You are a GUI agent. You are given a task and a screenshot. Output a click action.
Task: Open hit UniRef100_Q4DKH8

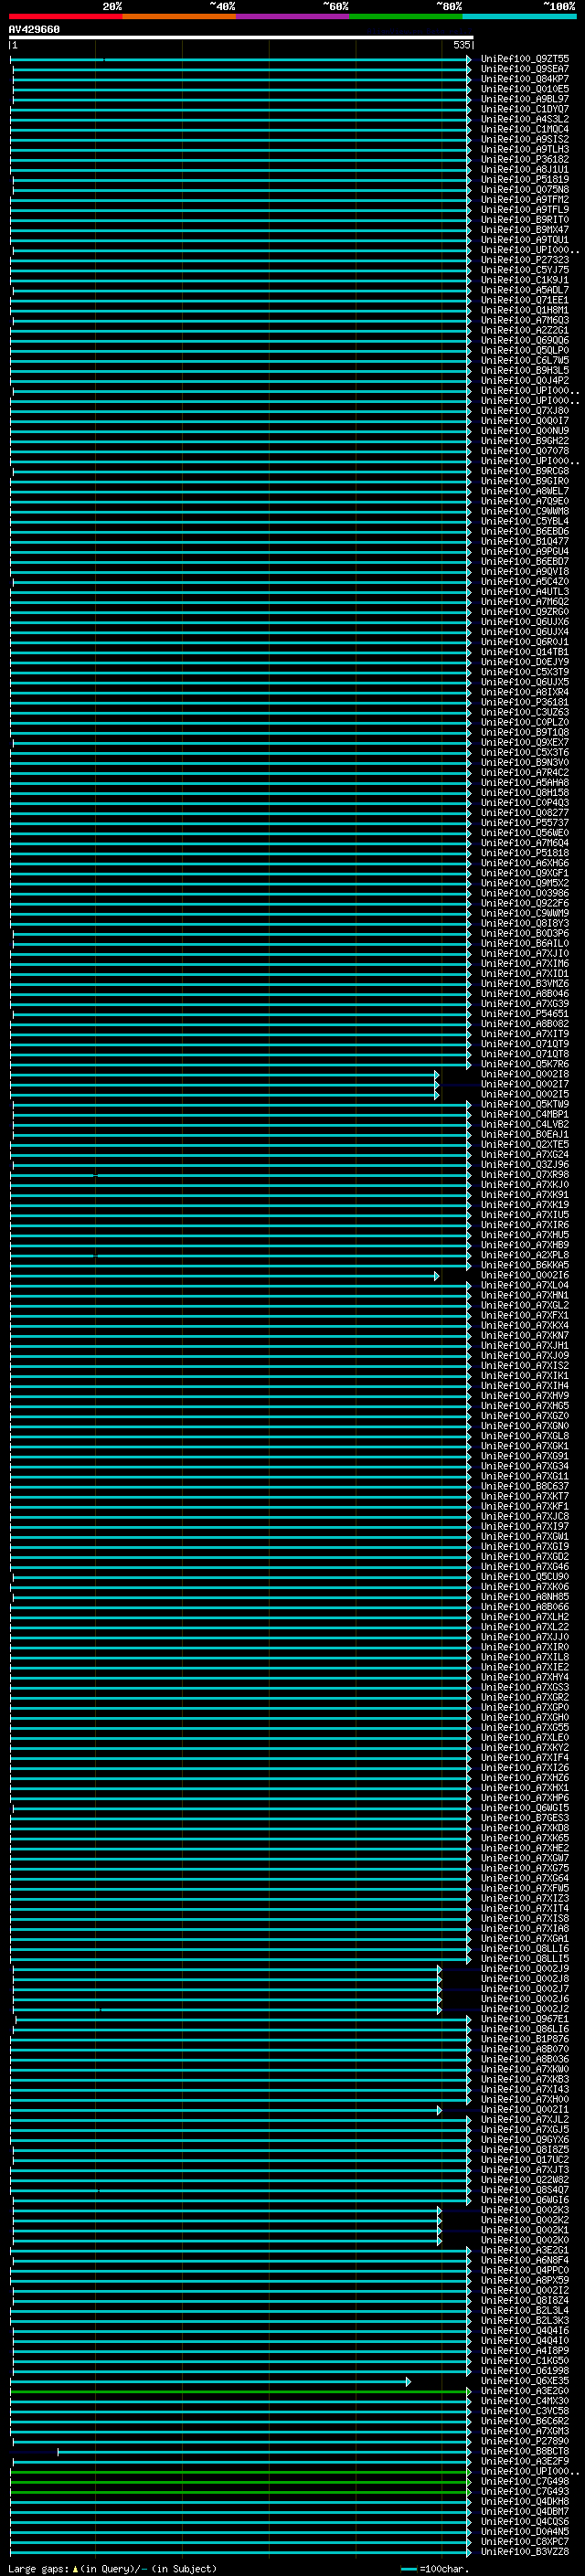pos(525,2501)
